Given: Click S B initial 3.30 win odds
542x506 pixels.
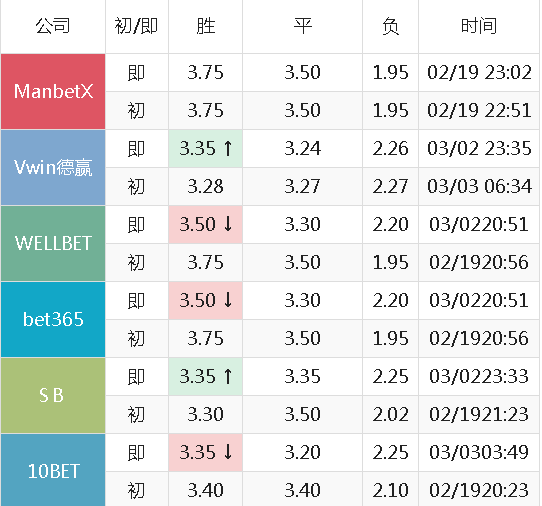Looking at the screenshot, I should pyautogui.click(x=205, y=415).
